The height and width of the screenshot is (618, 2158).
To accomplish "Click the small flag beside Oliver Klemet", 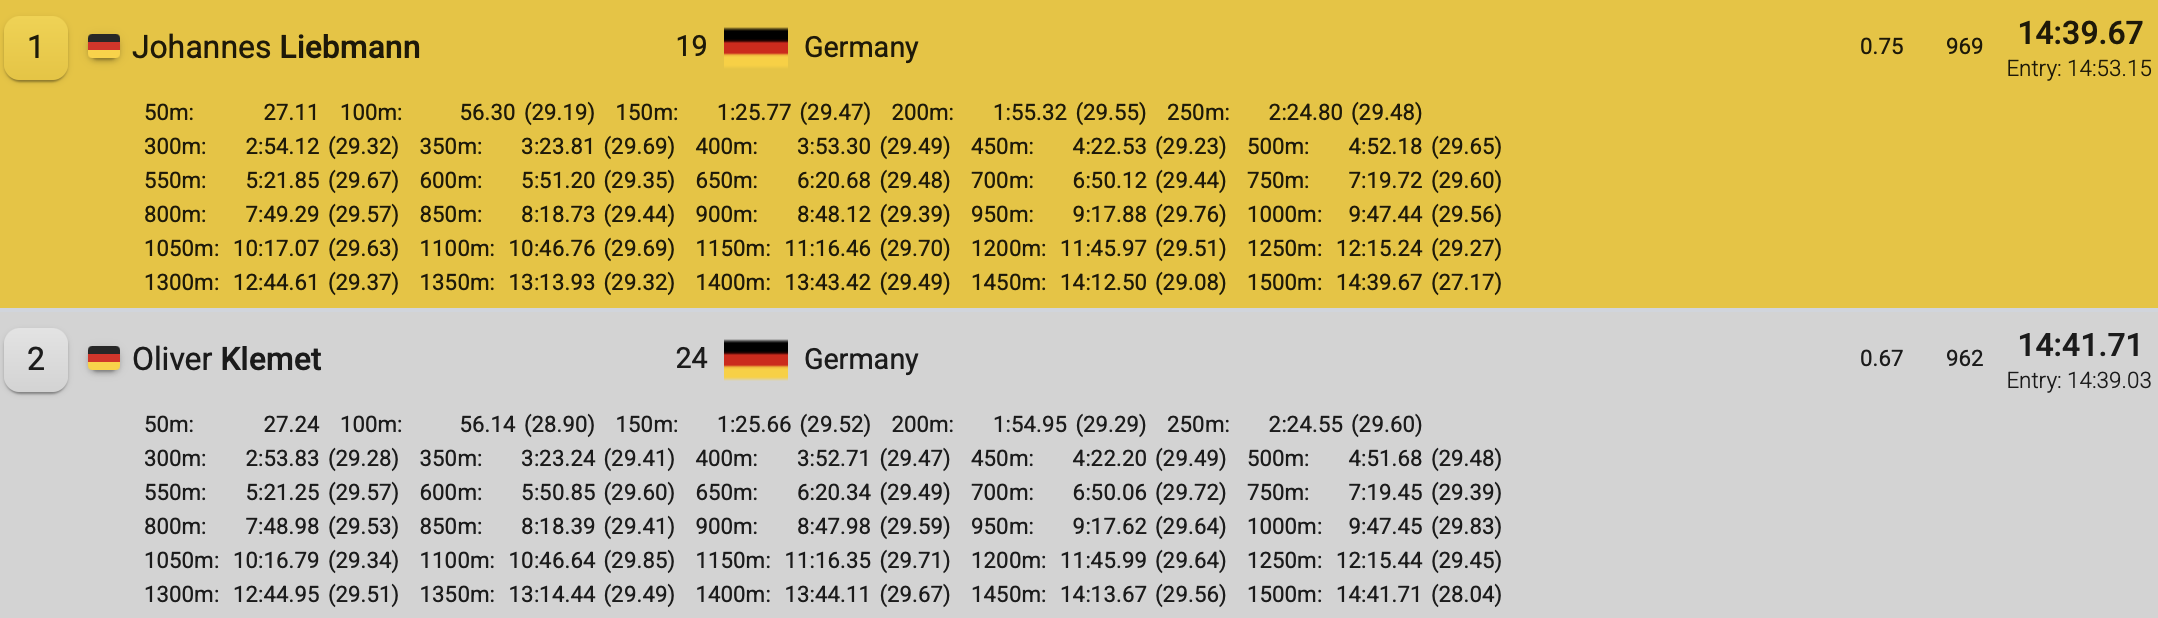I will pyautogui.click(x=104, y=358).
